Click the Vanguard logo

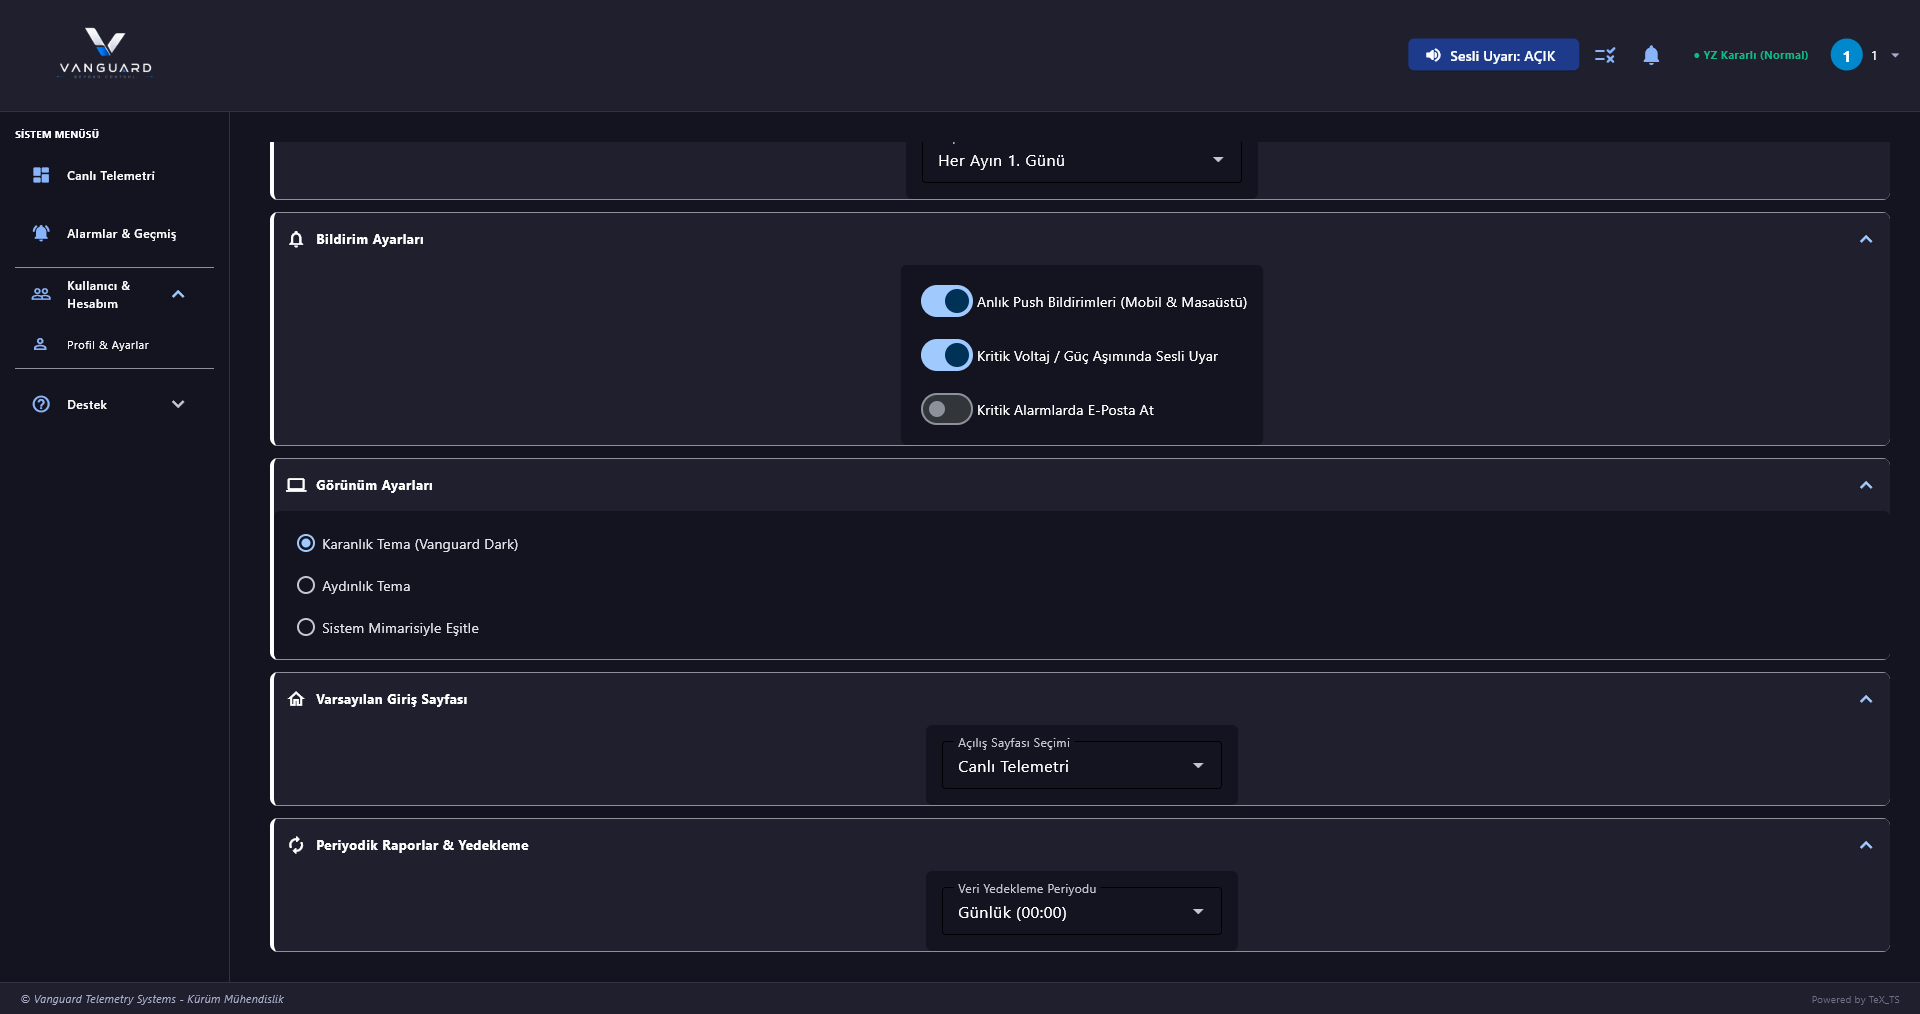pyautogui.click(x=105, y=53)
